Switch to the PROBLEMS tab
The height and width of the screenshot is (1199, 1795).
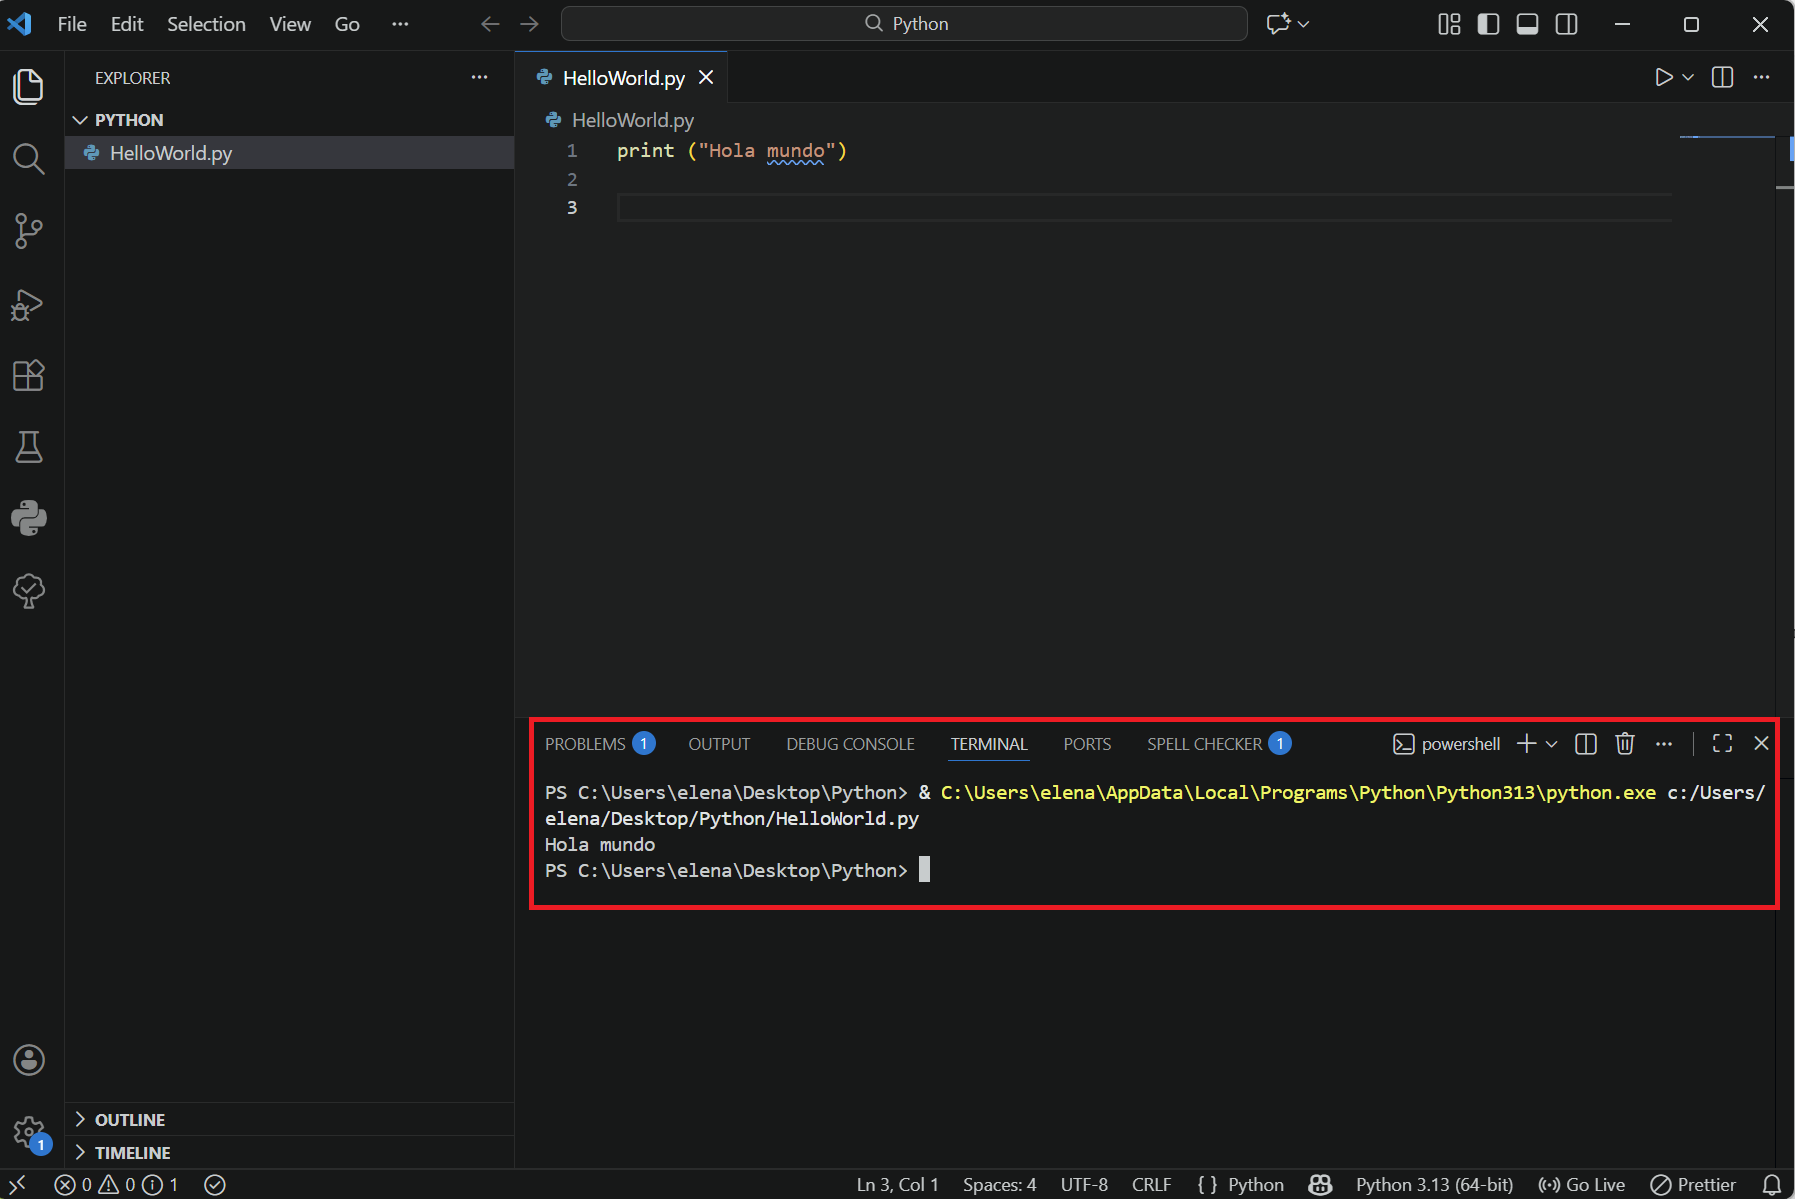585,744
